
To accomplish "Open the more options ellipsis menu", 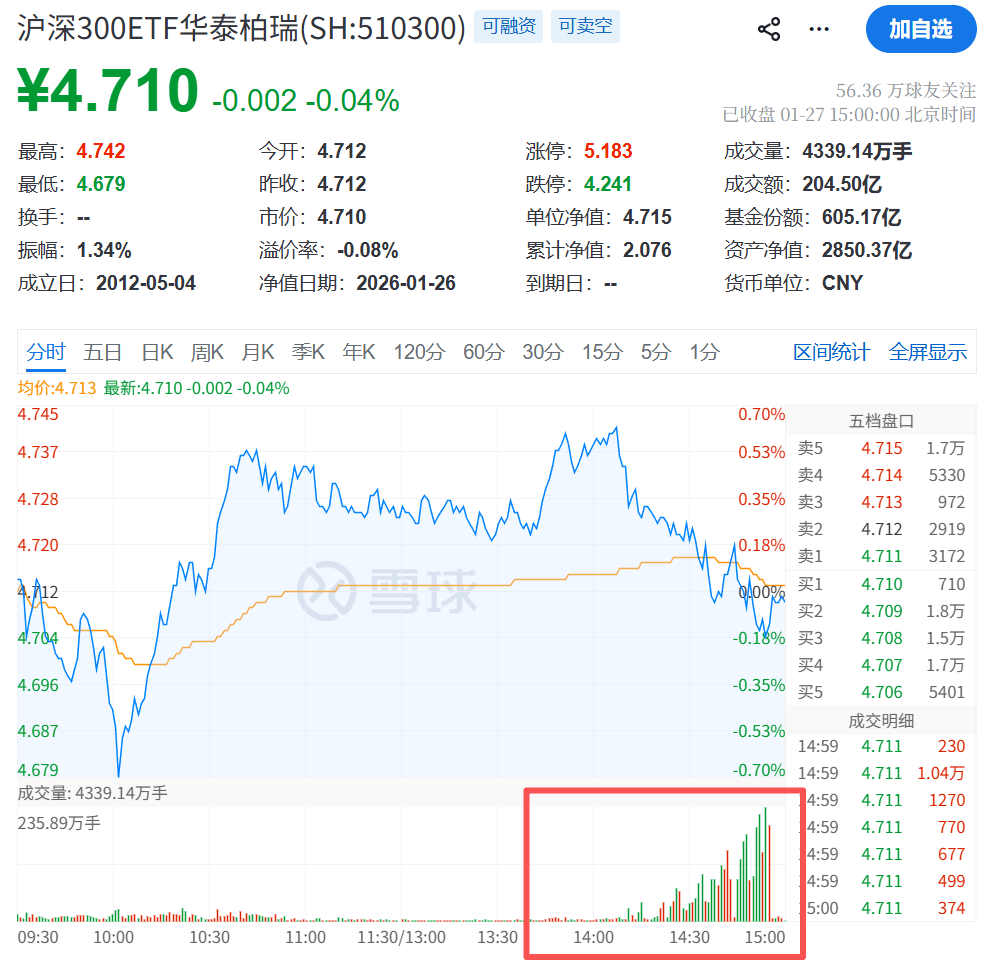I will pos(819,29).
